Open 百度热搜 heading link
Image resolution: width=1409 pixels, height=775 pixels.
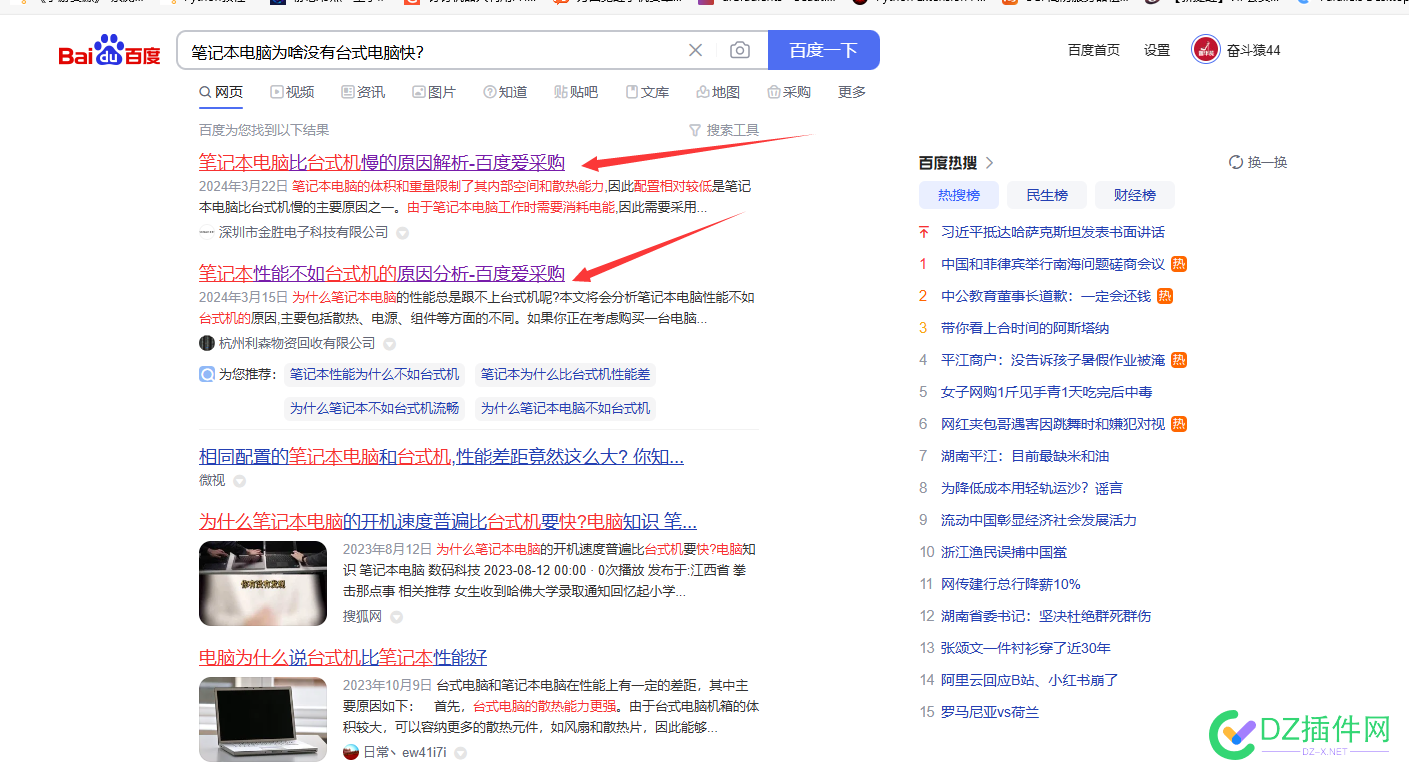[x=957, y=163]
